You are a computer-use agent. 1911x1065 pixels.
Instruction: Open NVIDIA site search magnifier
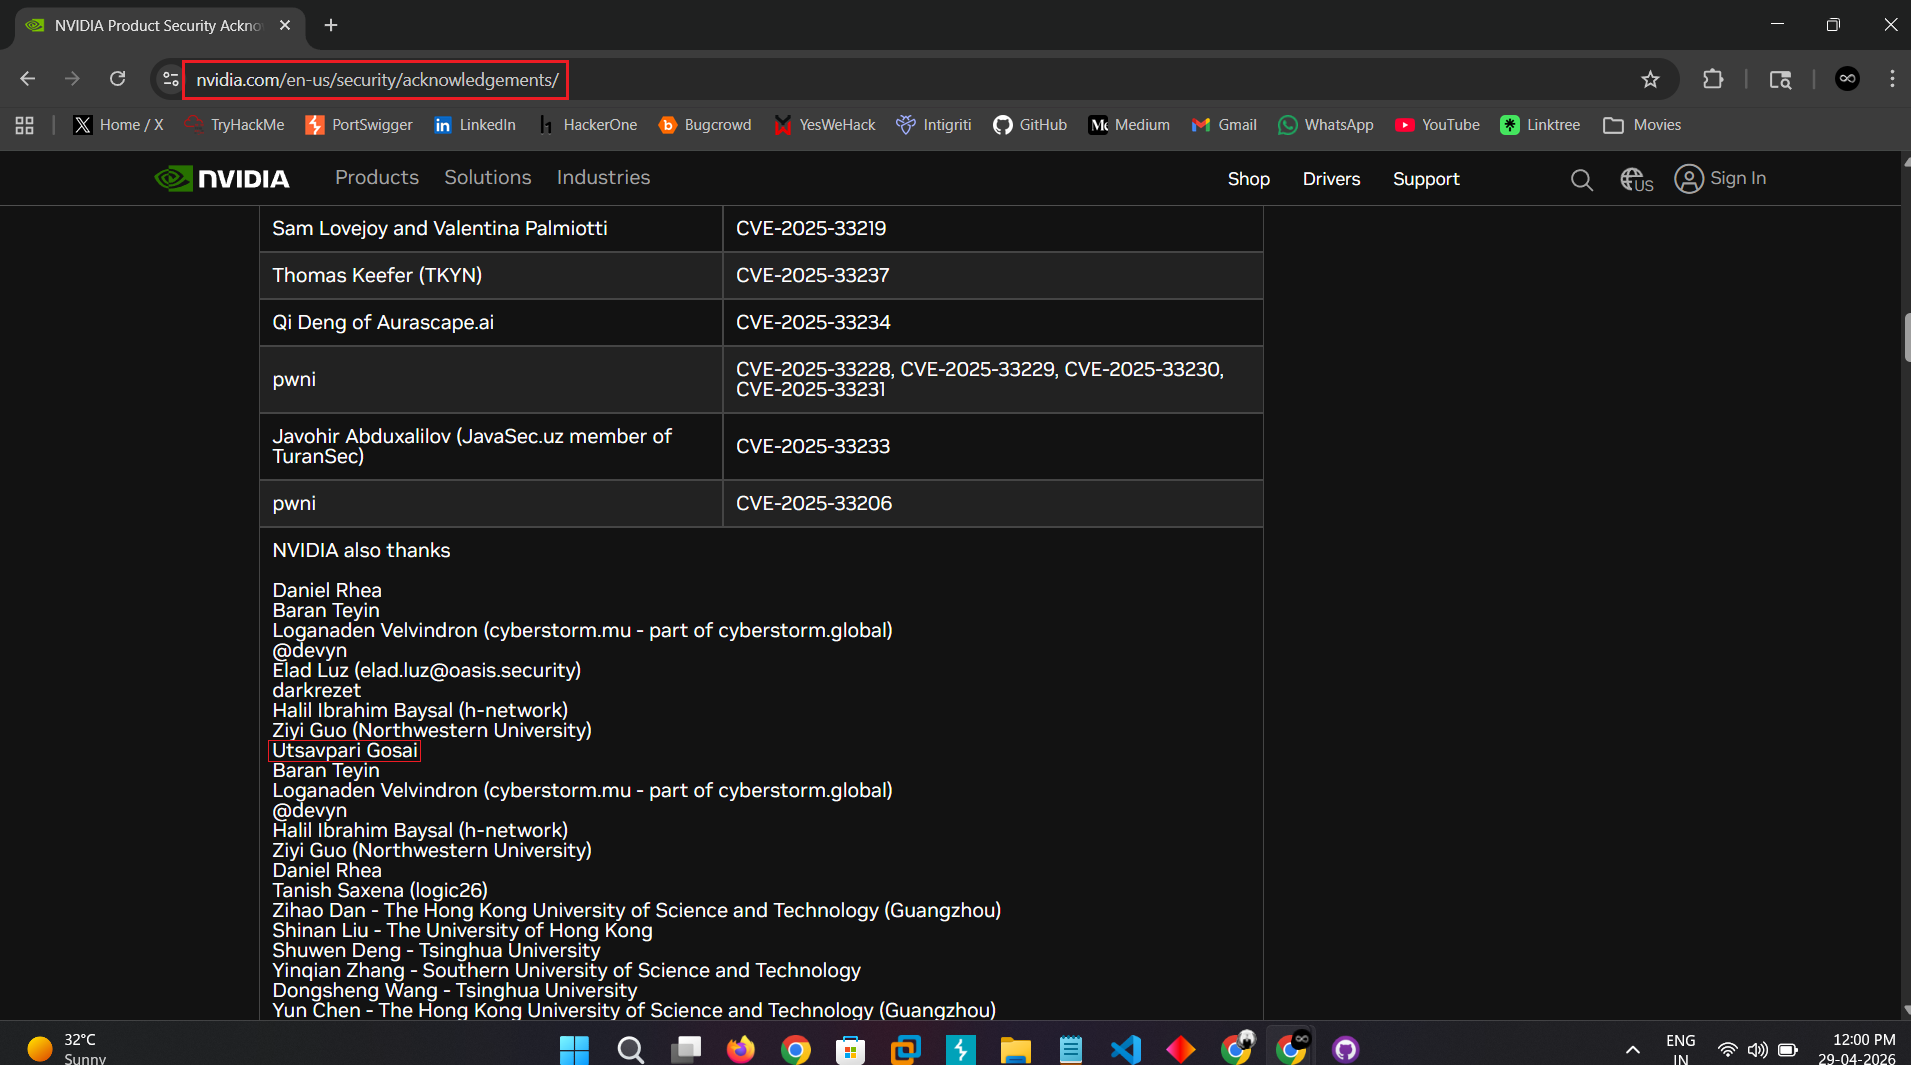[1581, 179]
